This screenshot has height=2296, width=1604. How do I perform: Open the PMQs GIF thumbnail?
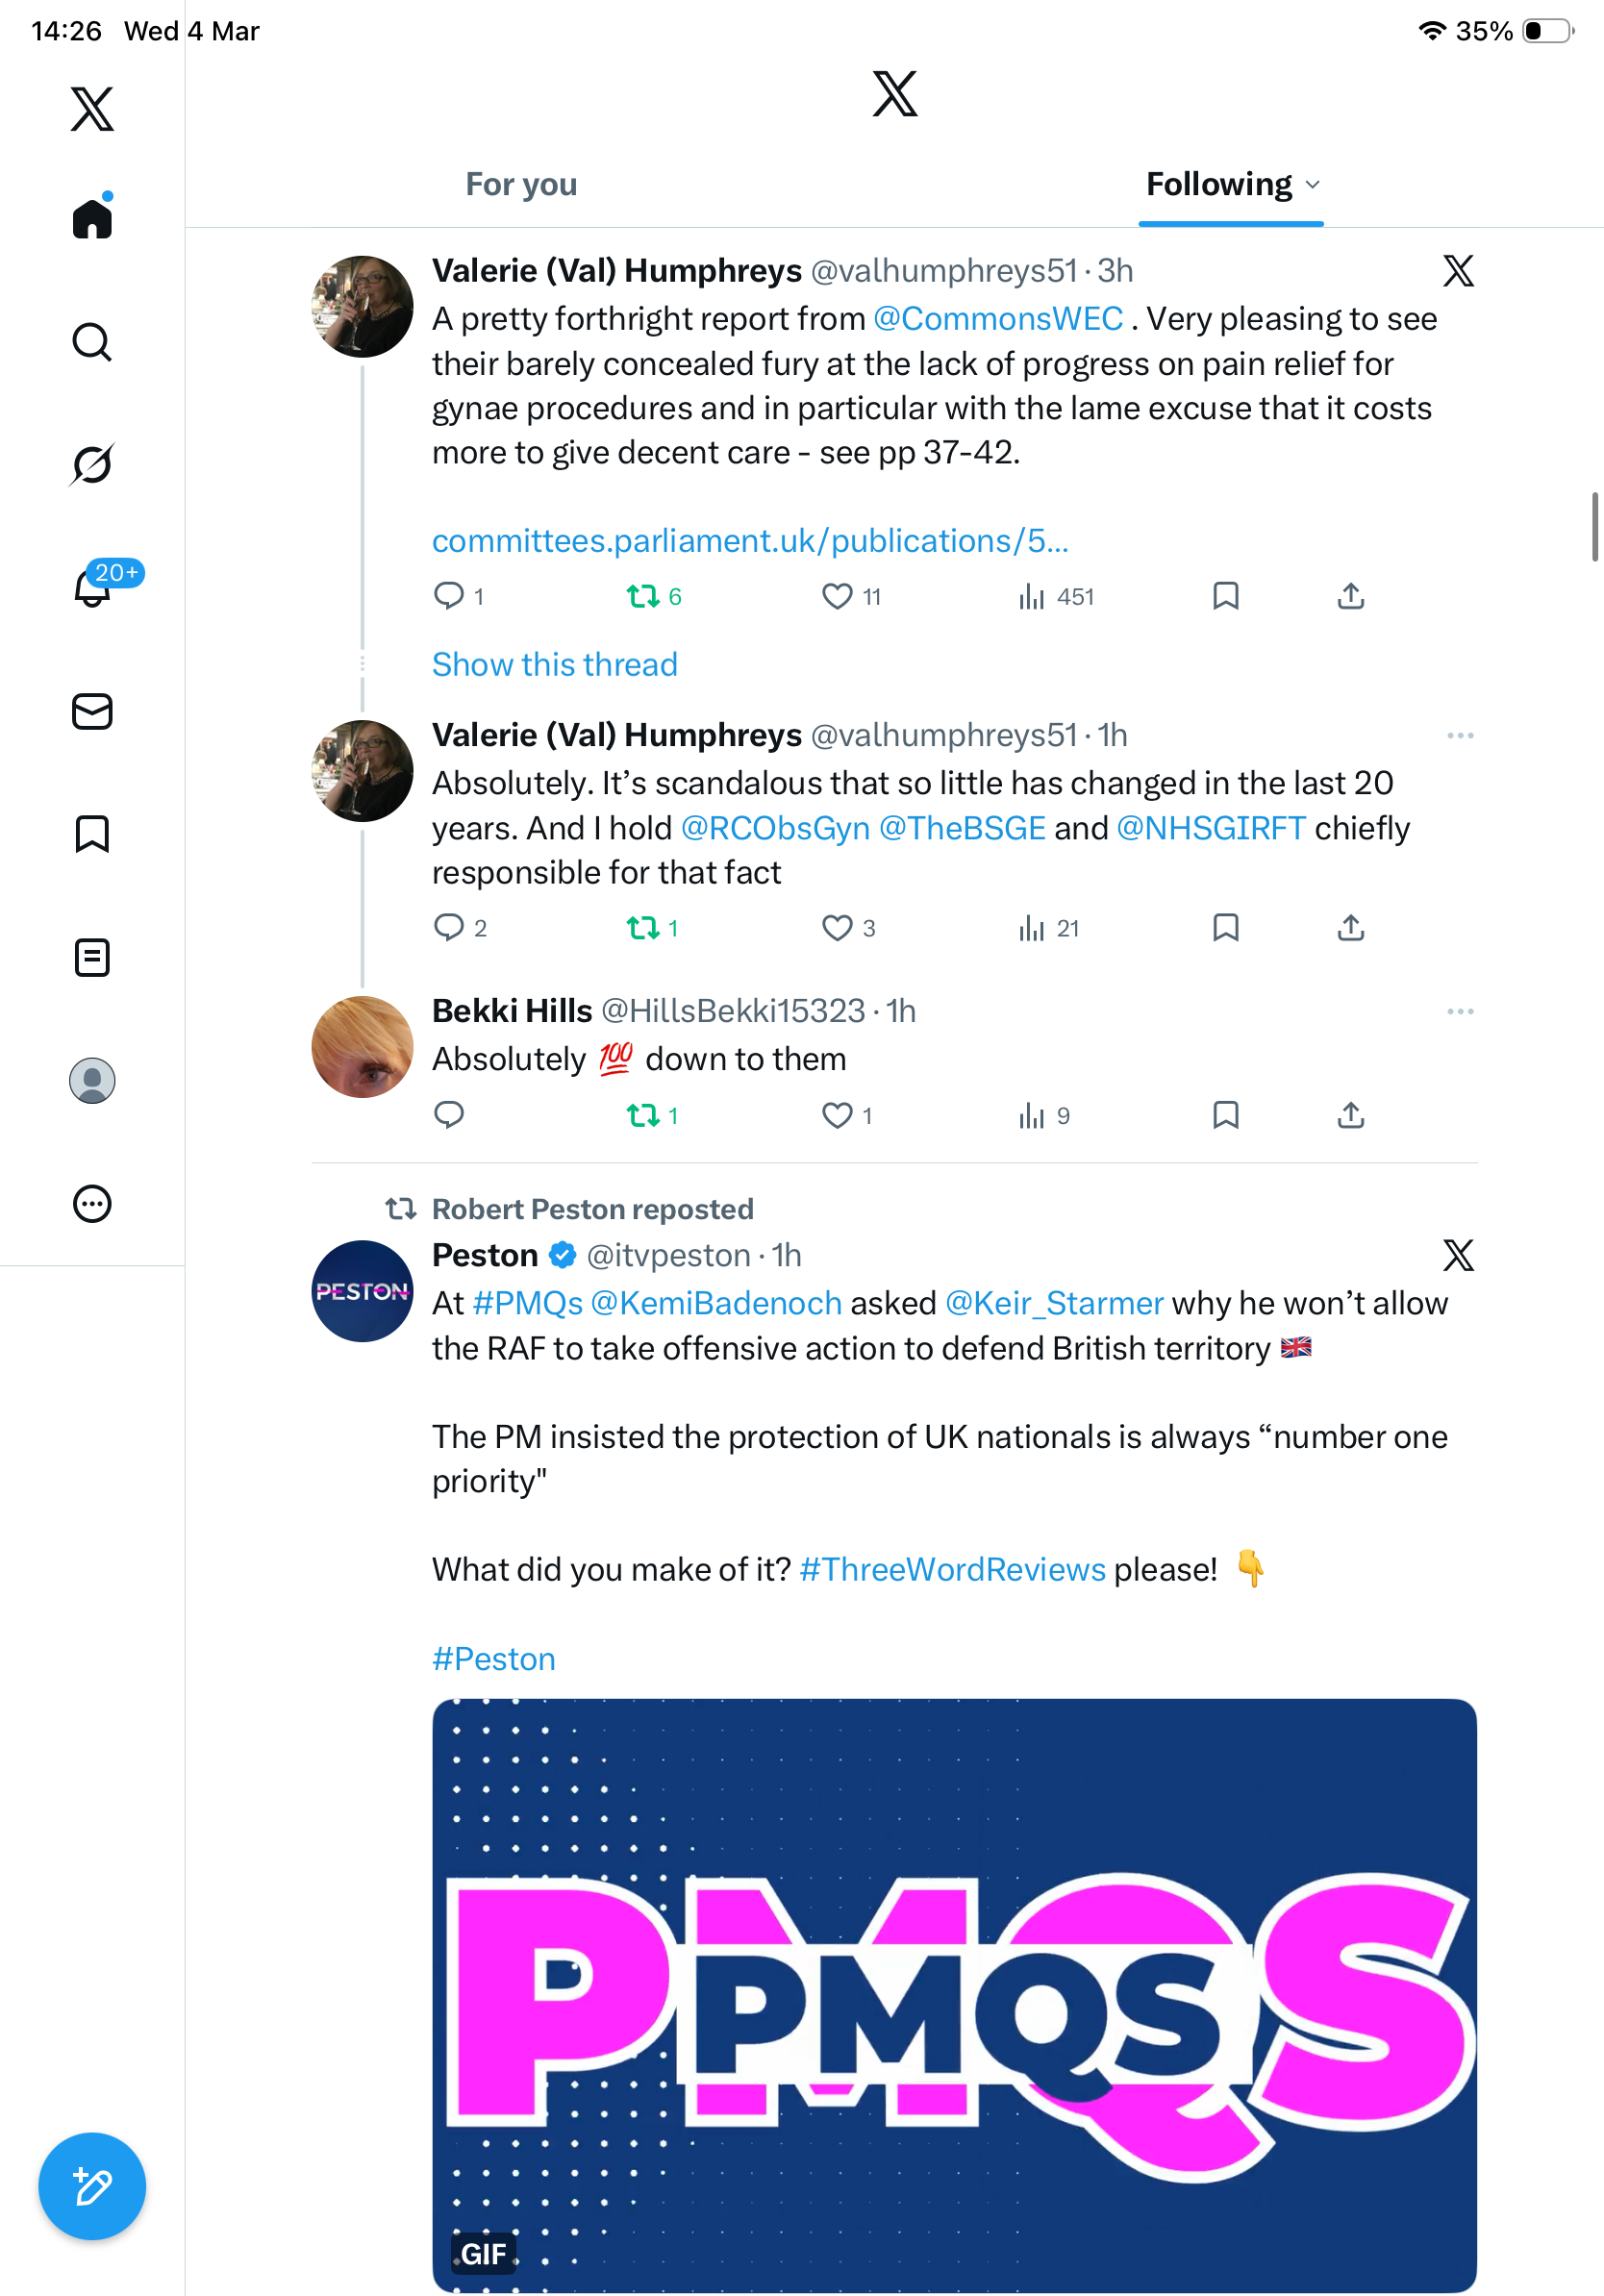click(954, 1995)
